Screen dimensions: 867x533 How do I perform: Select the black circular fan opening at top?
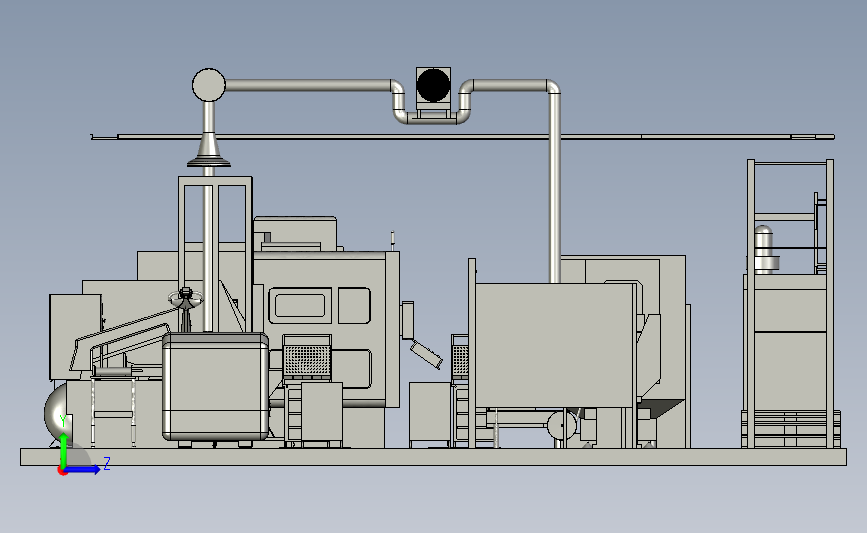434,85
